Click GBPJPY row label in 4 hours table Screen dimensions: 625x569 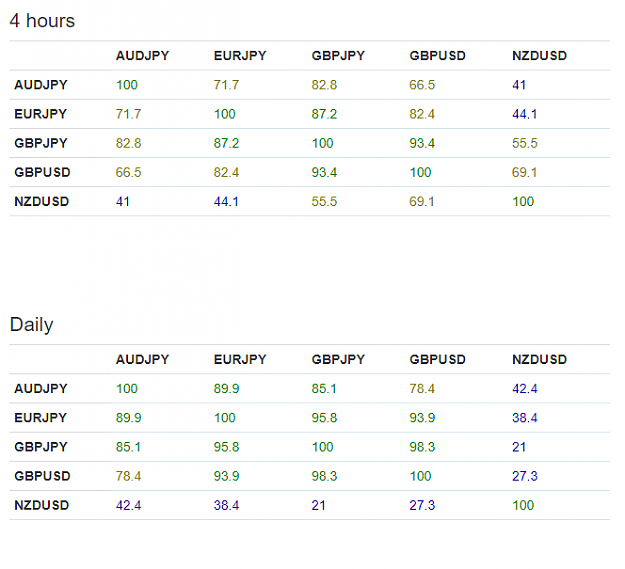[41, 143]
